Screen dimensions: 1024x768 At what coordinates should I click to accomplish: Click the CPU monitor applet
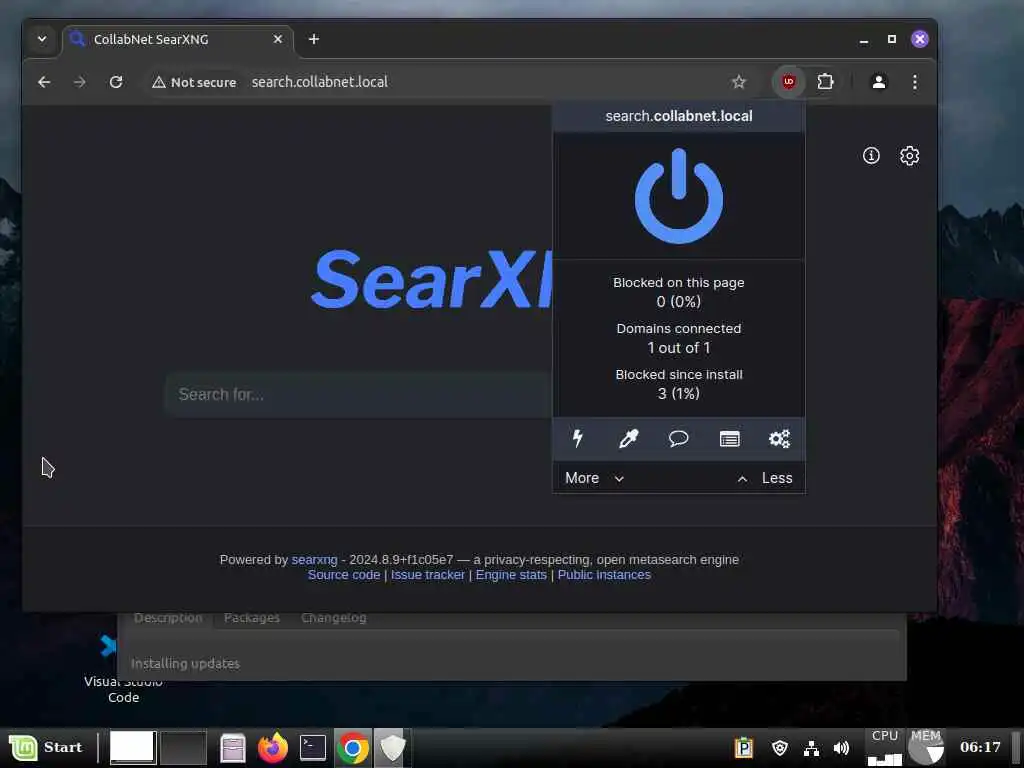click(885, 748)
